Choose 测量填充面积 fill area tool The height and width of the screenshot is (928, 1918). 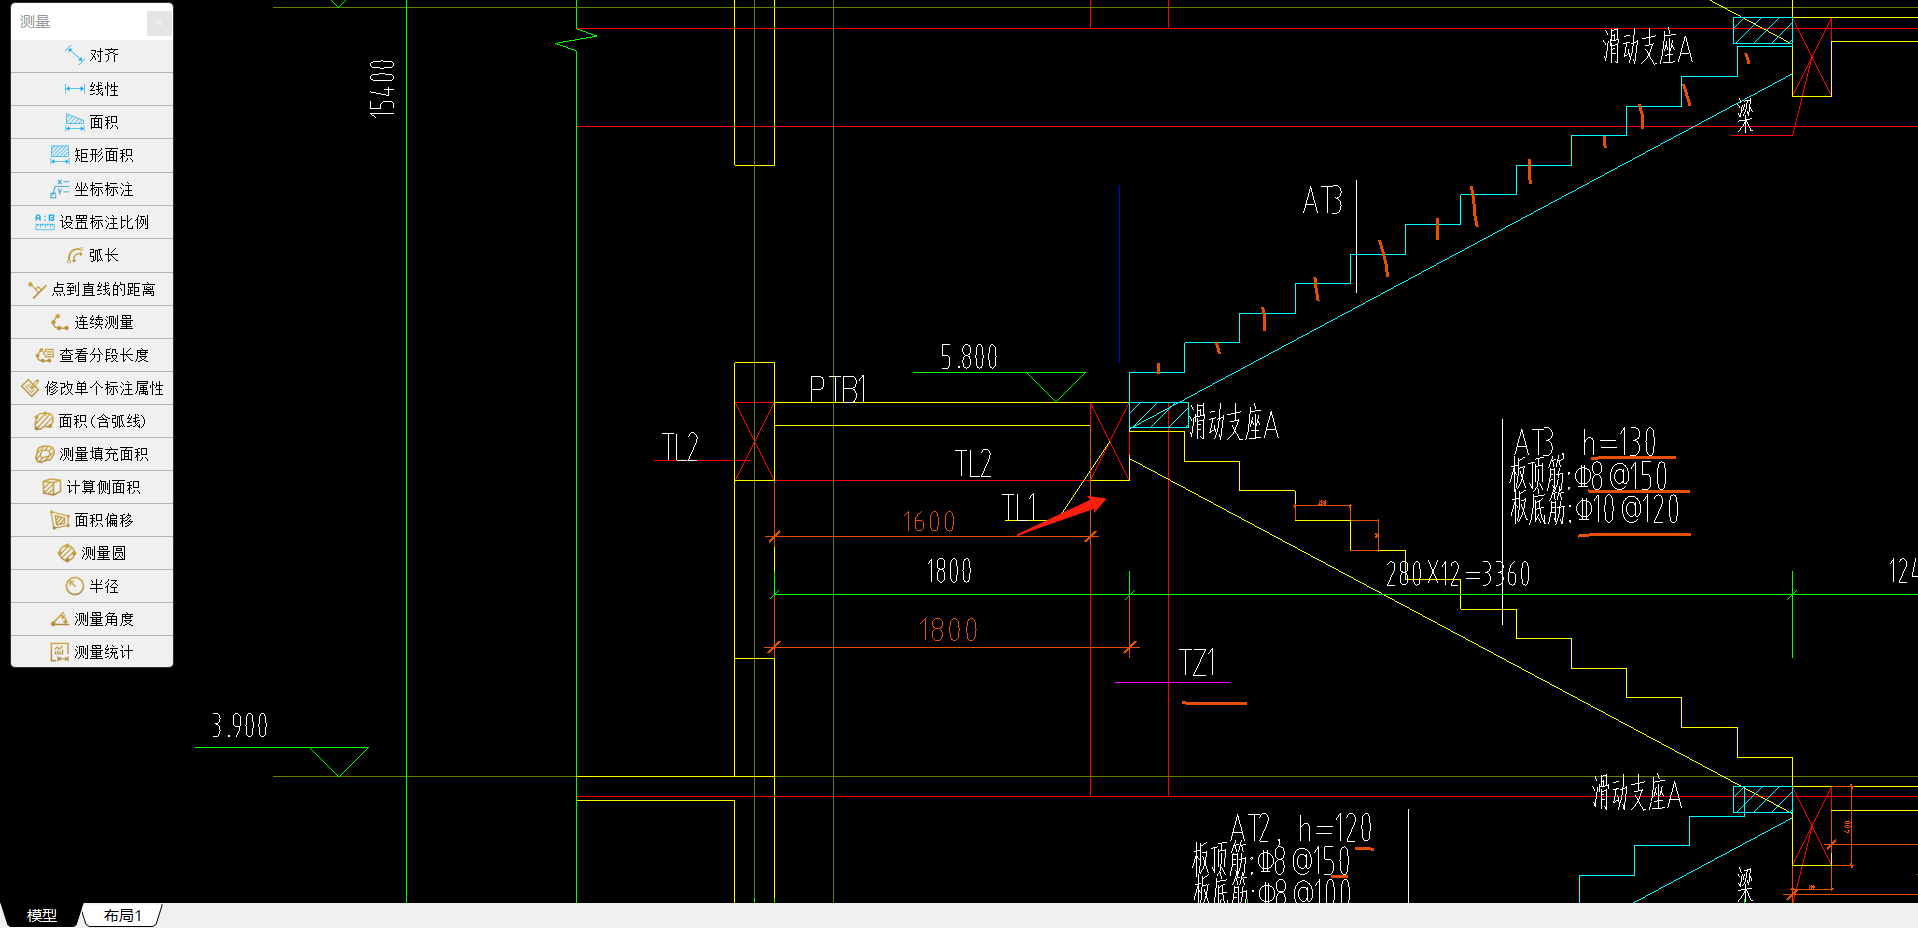92,454
